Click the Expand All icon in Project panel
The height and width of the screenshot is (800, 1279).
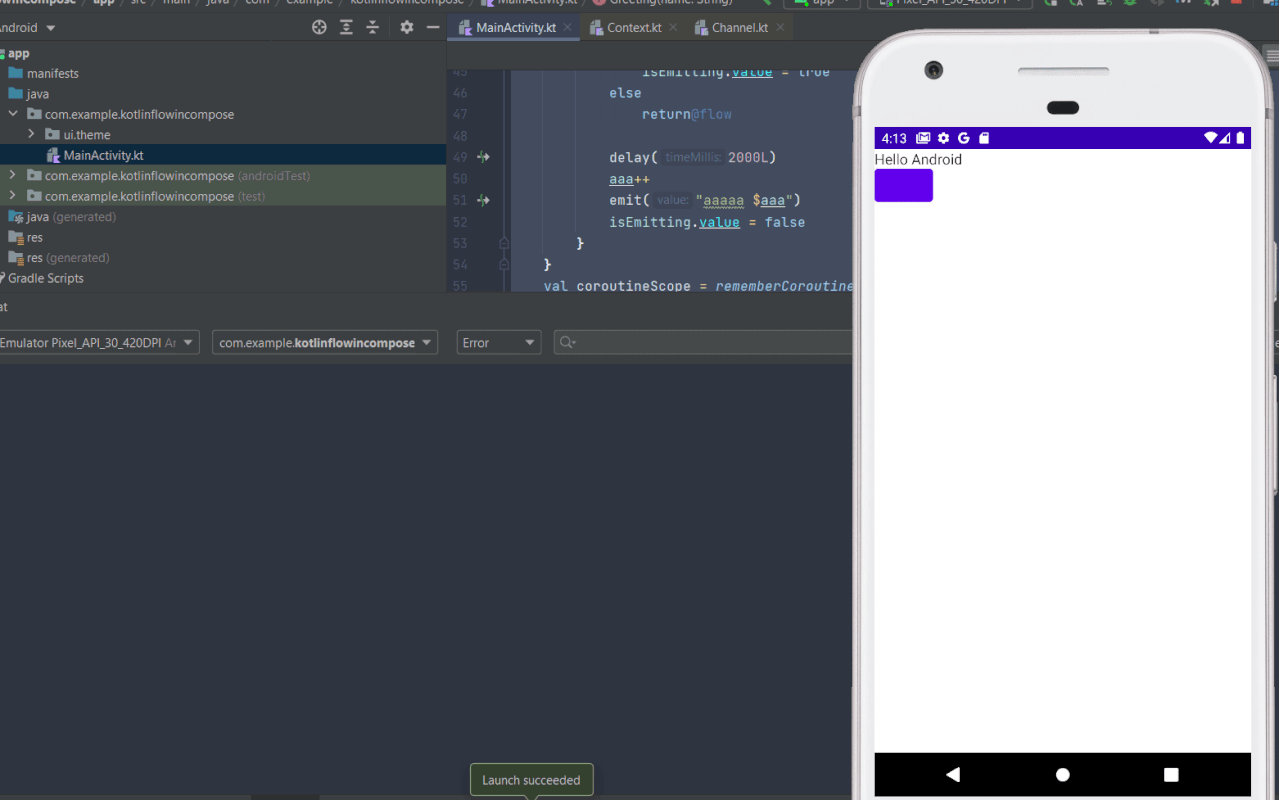click(346, 28)
